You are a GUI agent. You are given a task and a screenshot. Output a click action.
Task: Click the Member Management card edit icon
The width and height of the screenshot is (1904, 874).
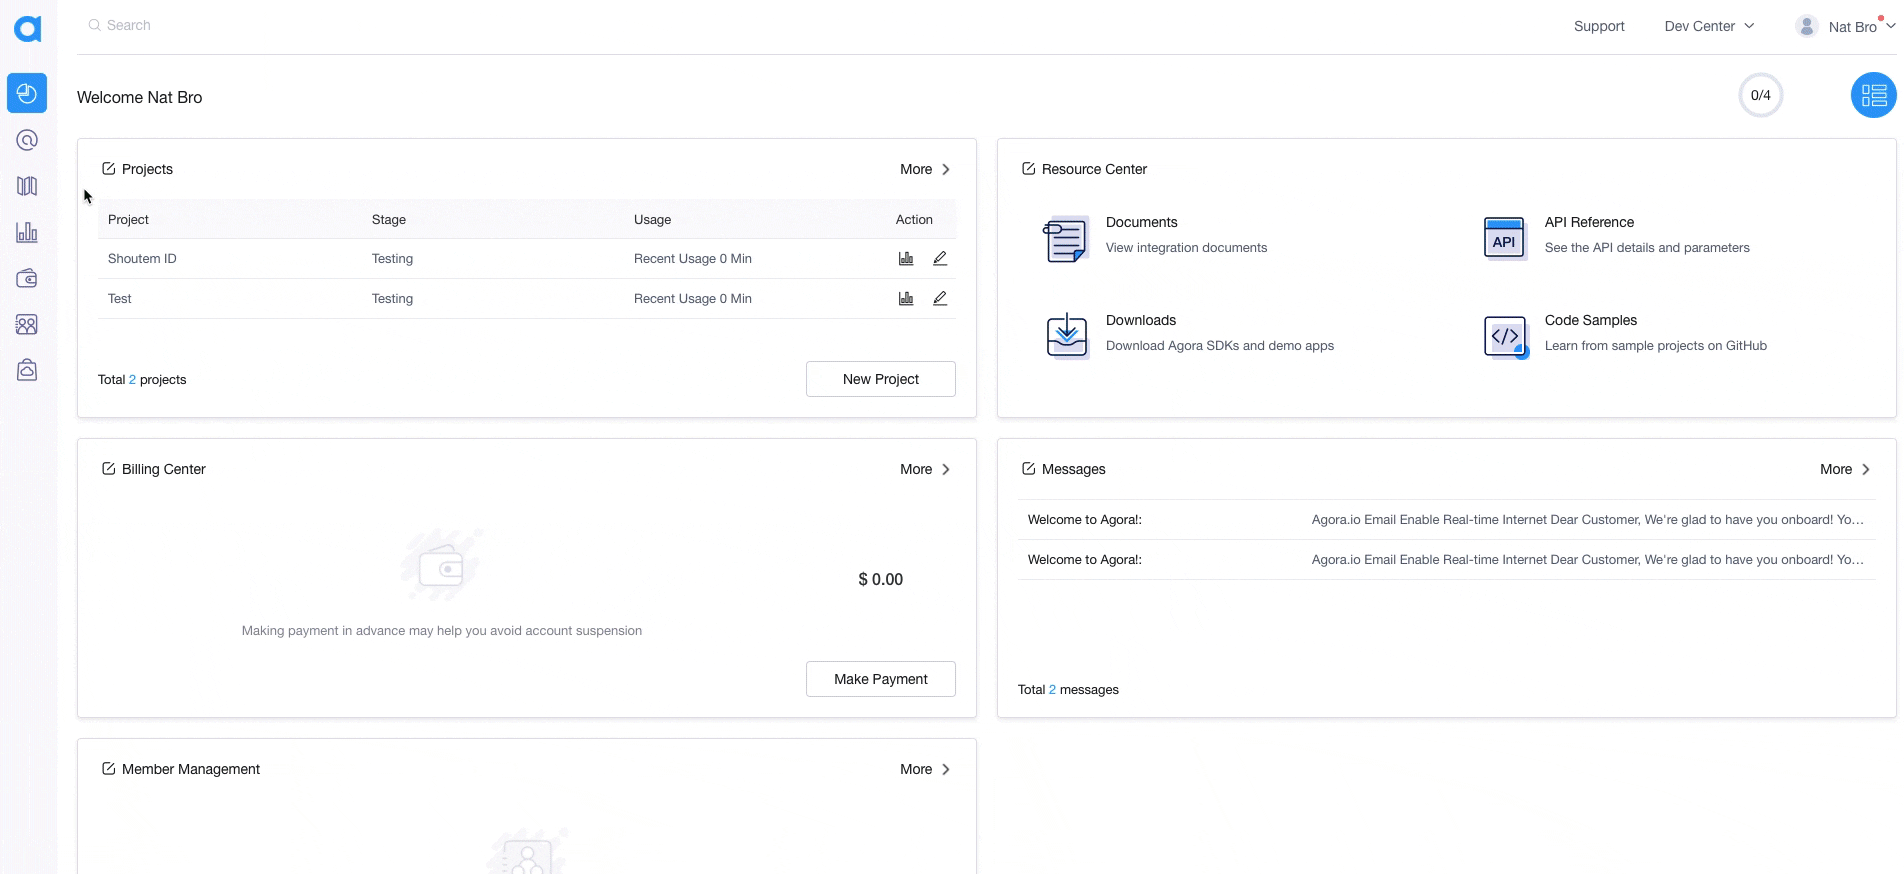(x=109, y=769)
